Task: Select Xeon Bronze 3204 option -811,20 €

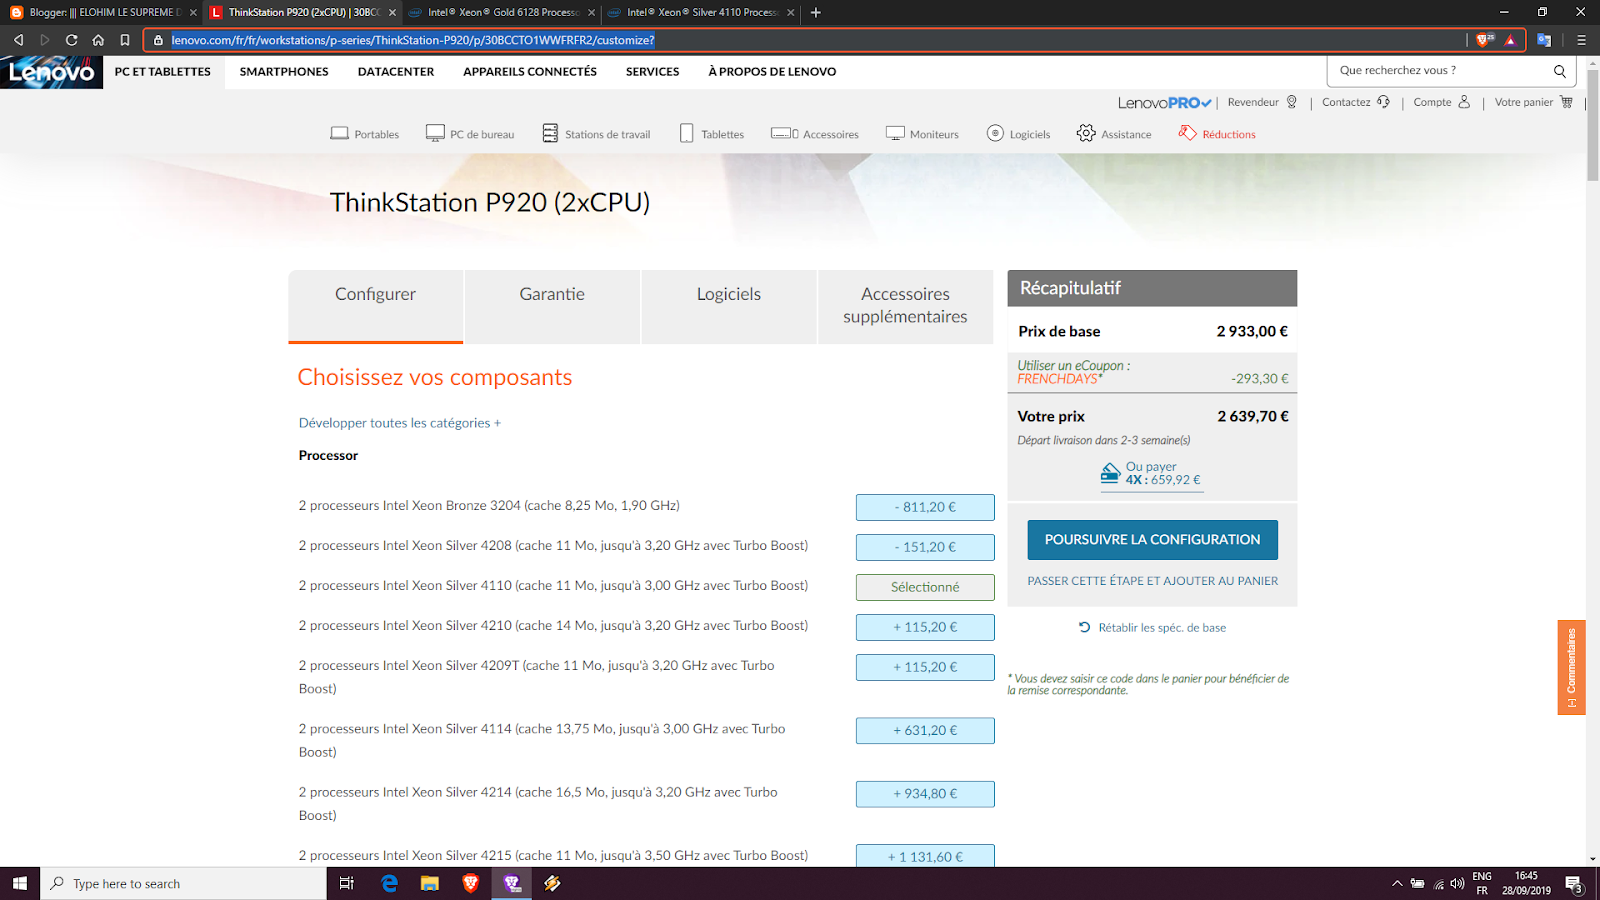Action: coord(925,507)
